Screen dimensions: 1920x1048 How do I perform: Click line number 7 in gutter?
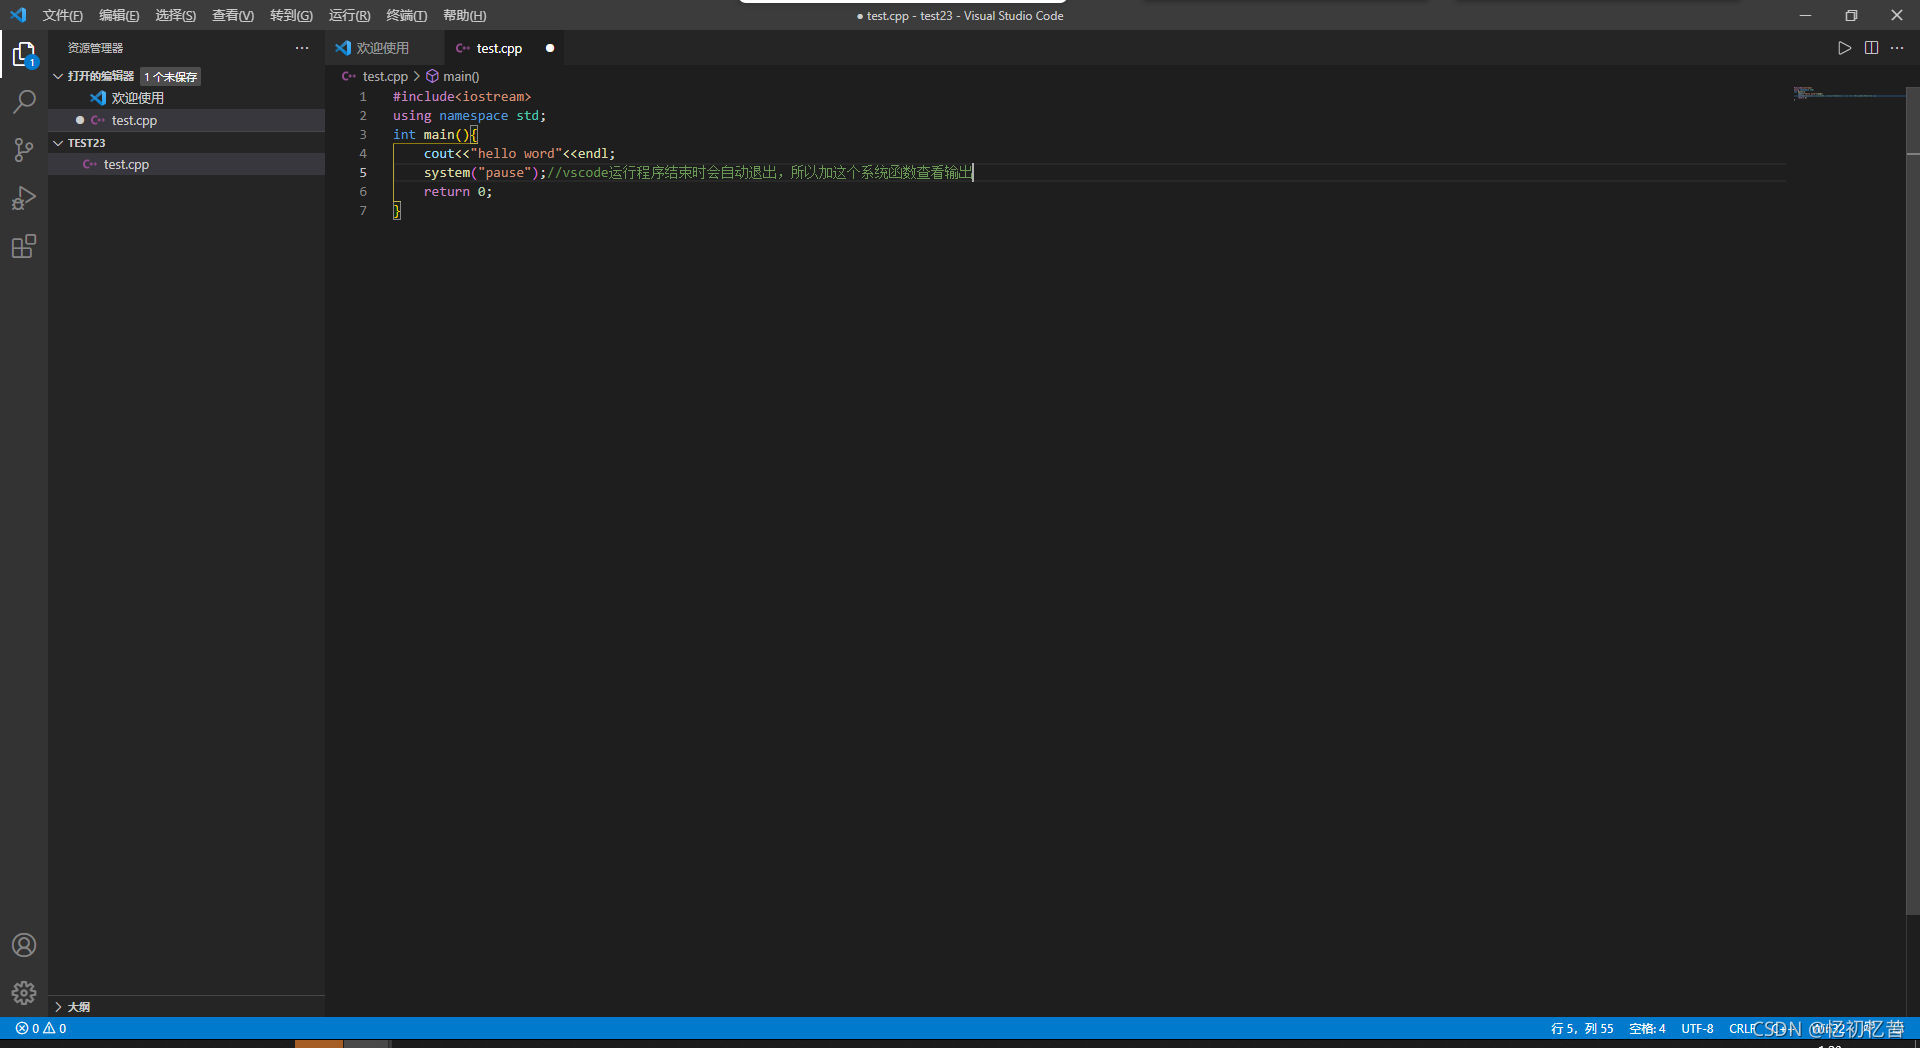363,211
